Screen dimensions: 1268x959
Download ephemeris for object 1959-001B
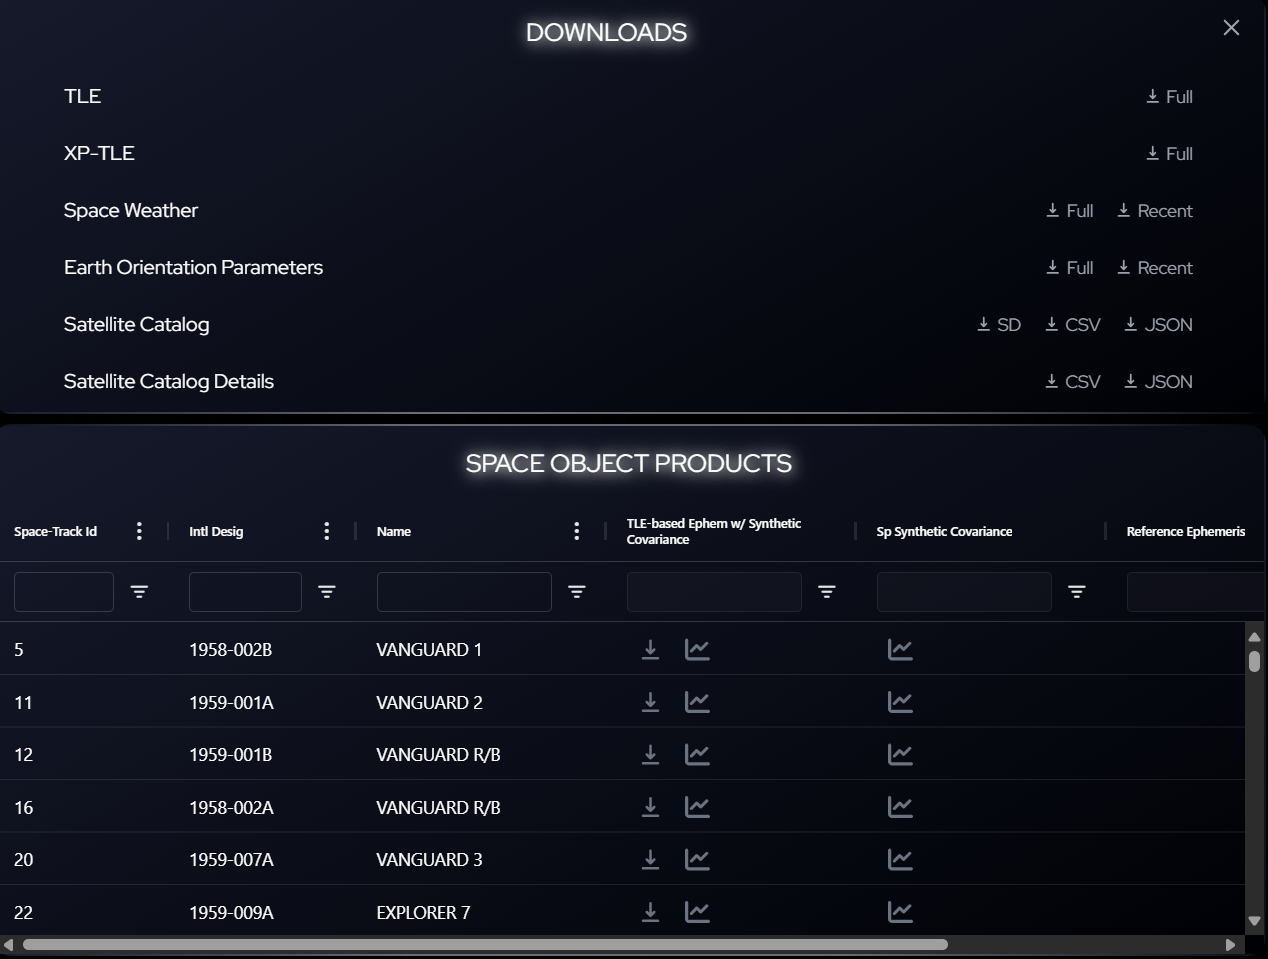(x=650, y=754)
